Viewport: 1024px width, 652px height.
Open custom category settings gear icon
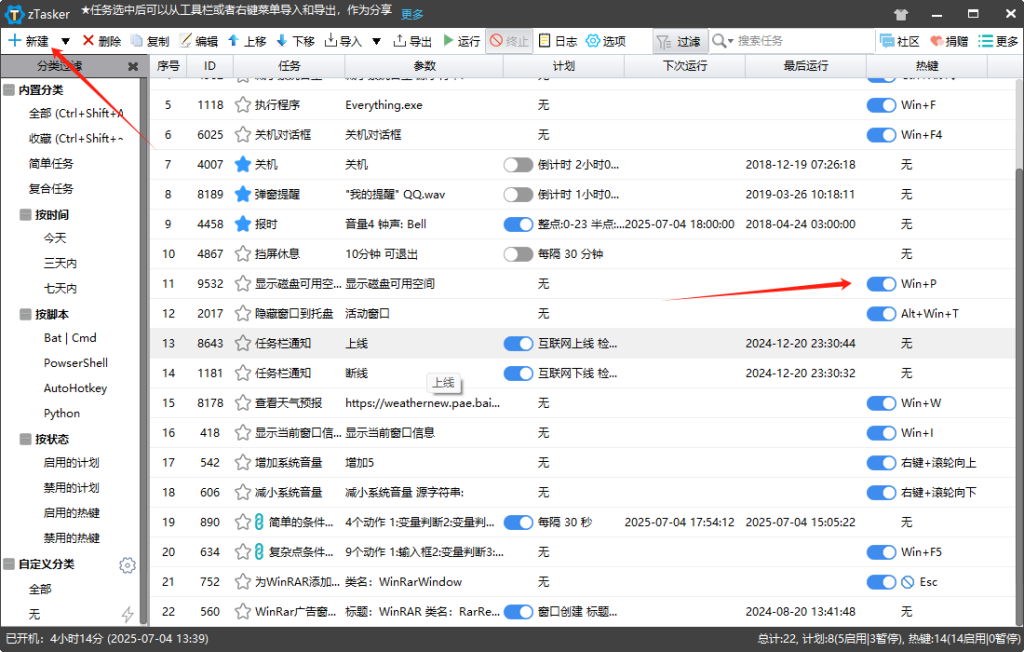[127, 565]
